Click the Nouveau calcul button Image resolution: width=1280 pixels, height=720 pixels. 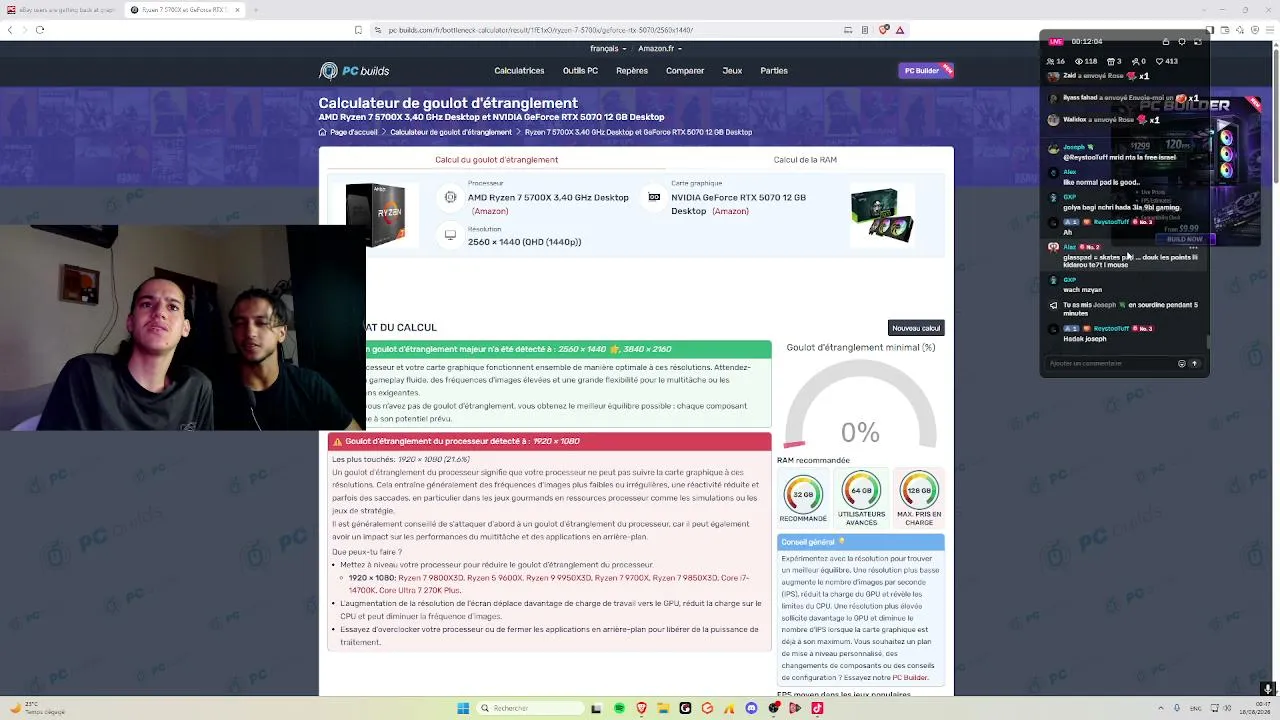(x=916, y=328)
